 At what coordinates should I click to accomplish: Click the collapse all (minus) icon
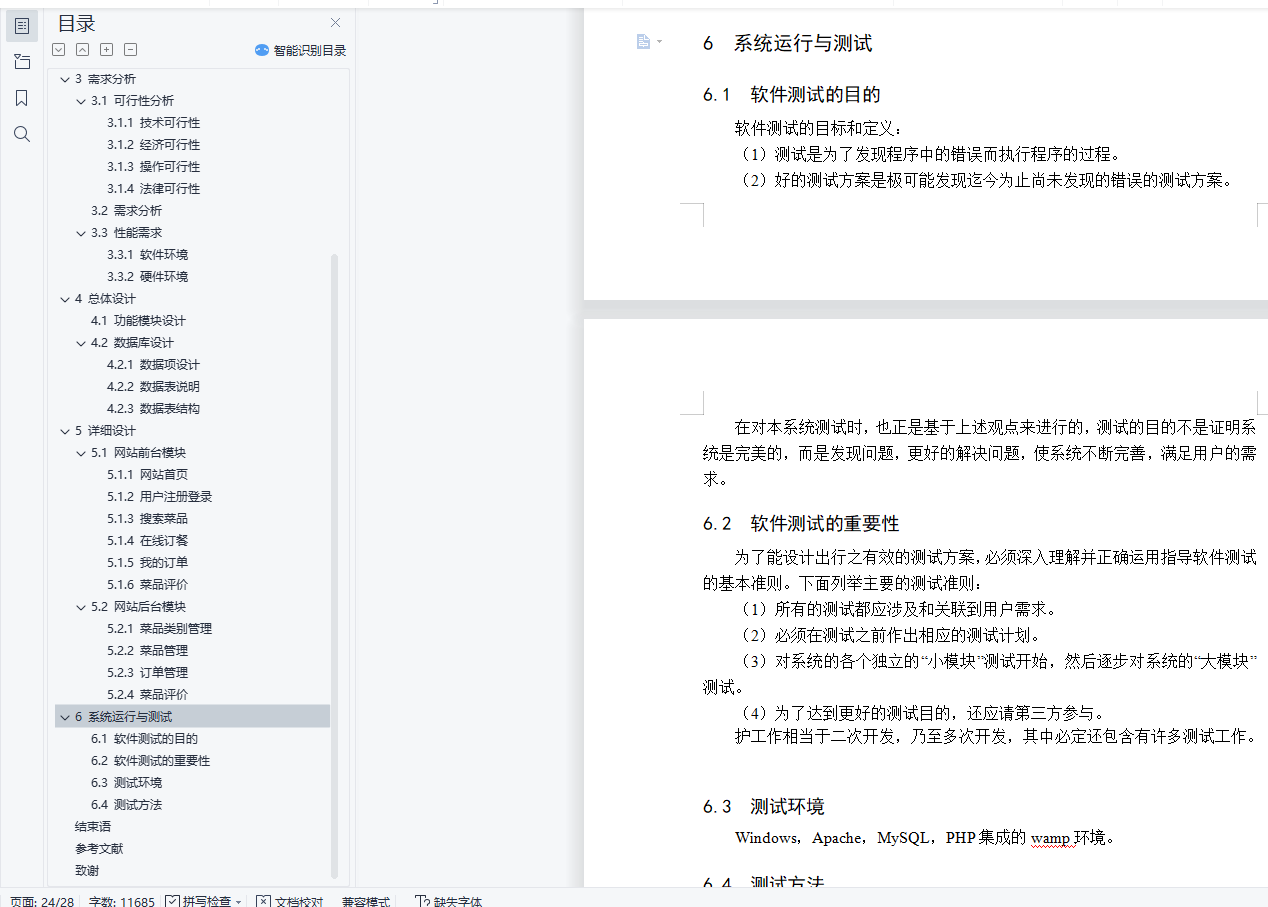(131, 49)
